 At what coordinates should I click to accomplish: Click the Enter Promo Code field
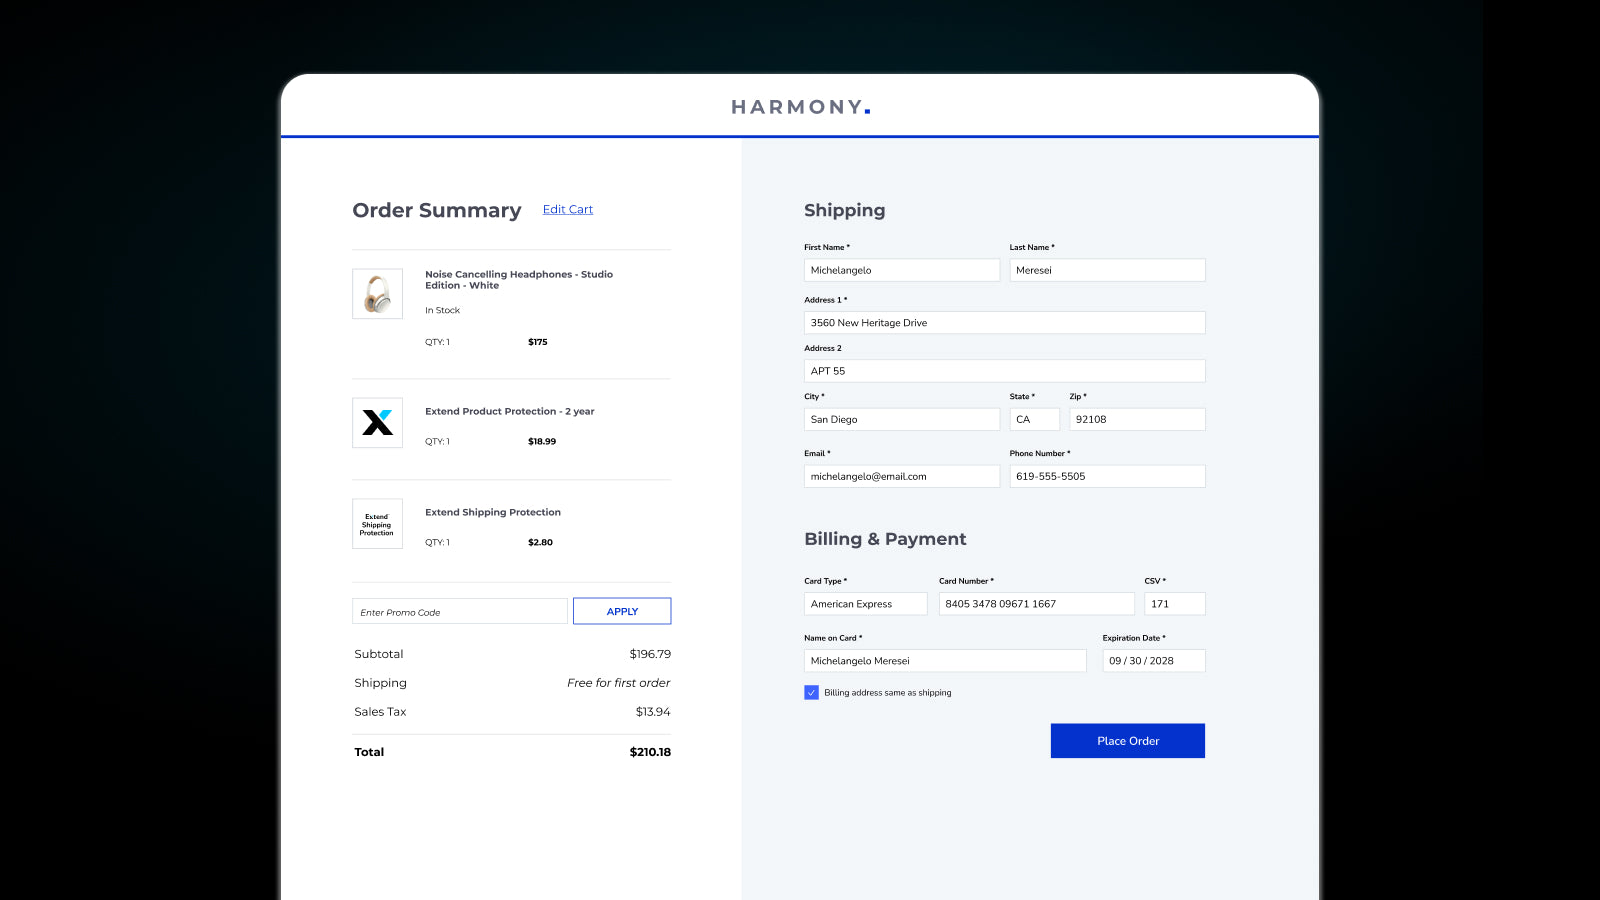pyautogui.click(x=459, y=610)
